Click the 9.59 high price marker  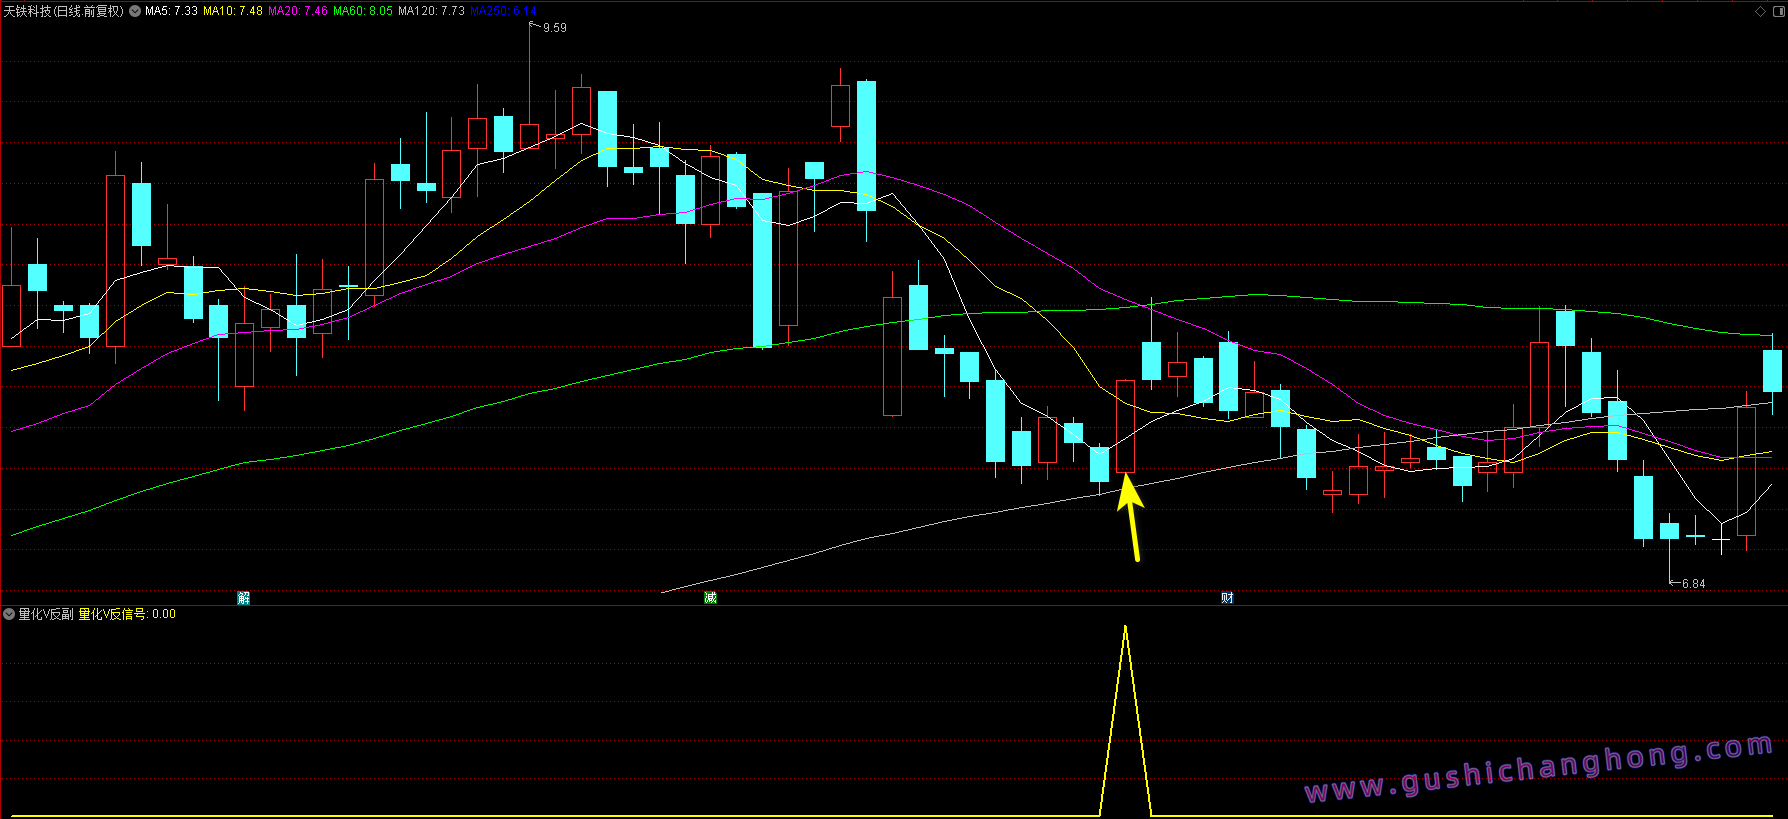tap(554, 28)
